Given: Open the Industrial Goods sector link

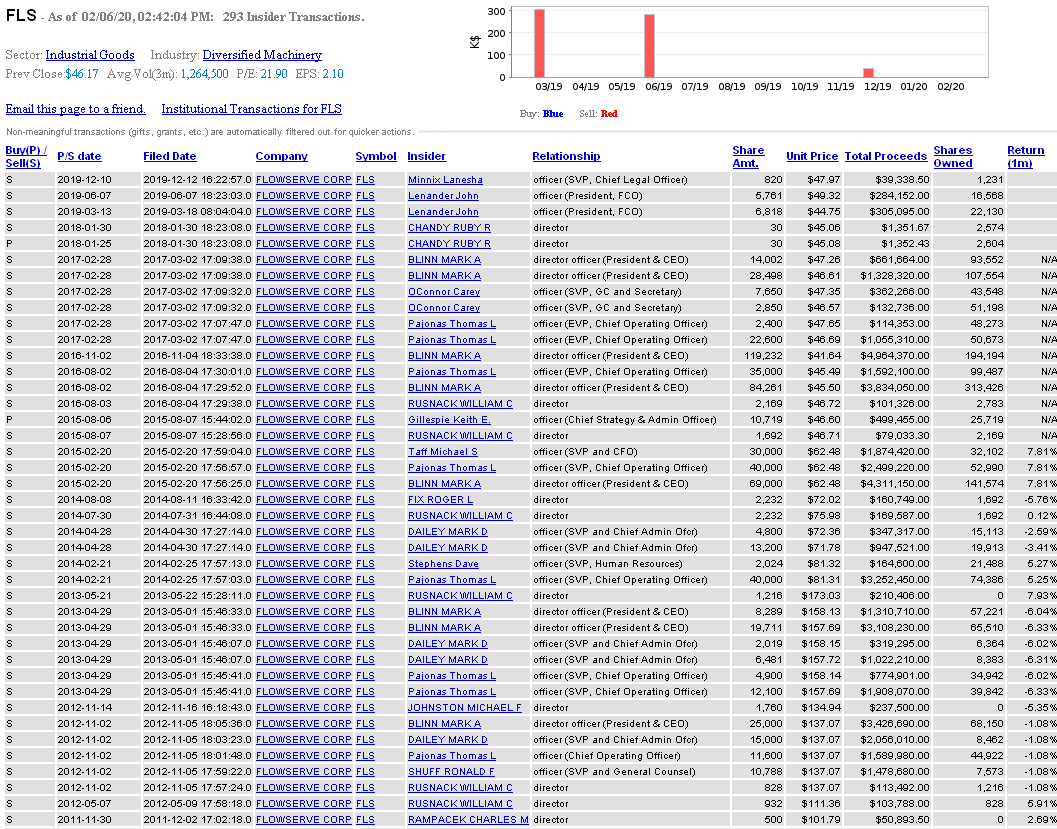Looking at the screenshot, I should [x=90, y=55].
